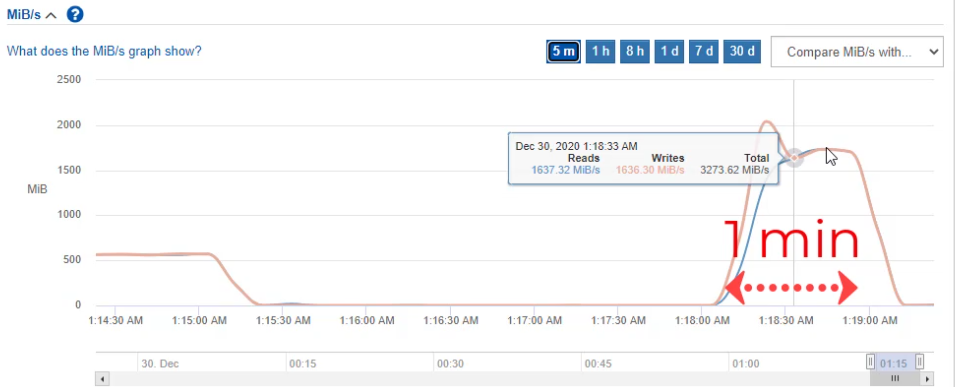The image size is (955, 387).
Task: Click the 1:18:30 AM axis label
Action: tap(785, 320)
